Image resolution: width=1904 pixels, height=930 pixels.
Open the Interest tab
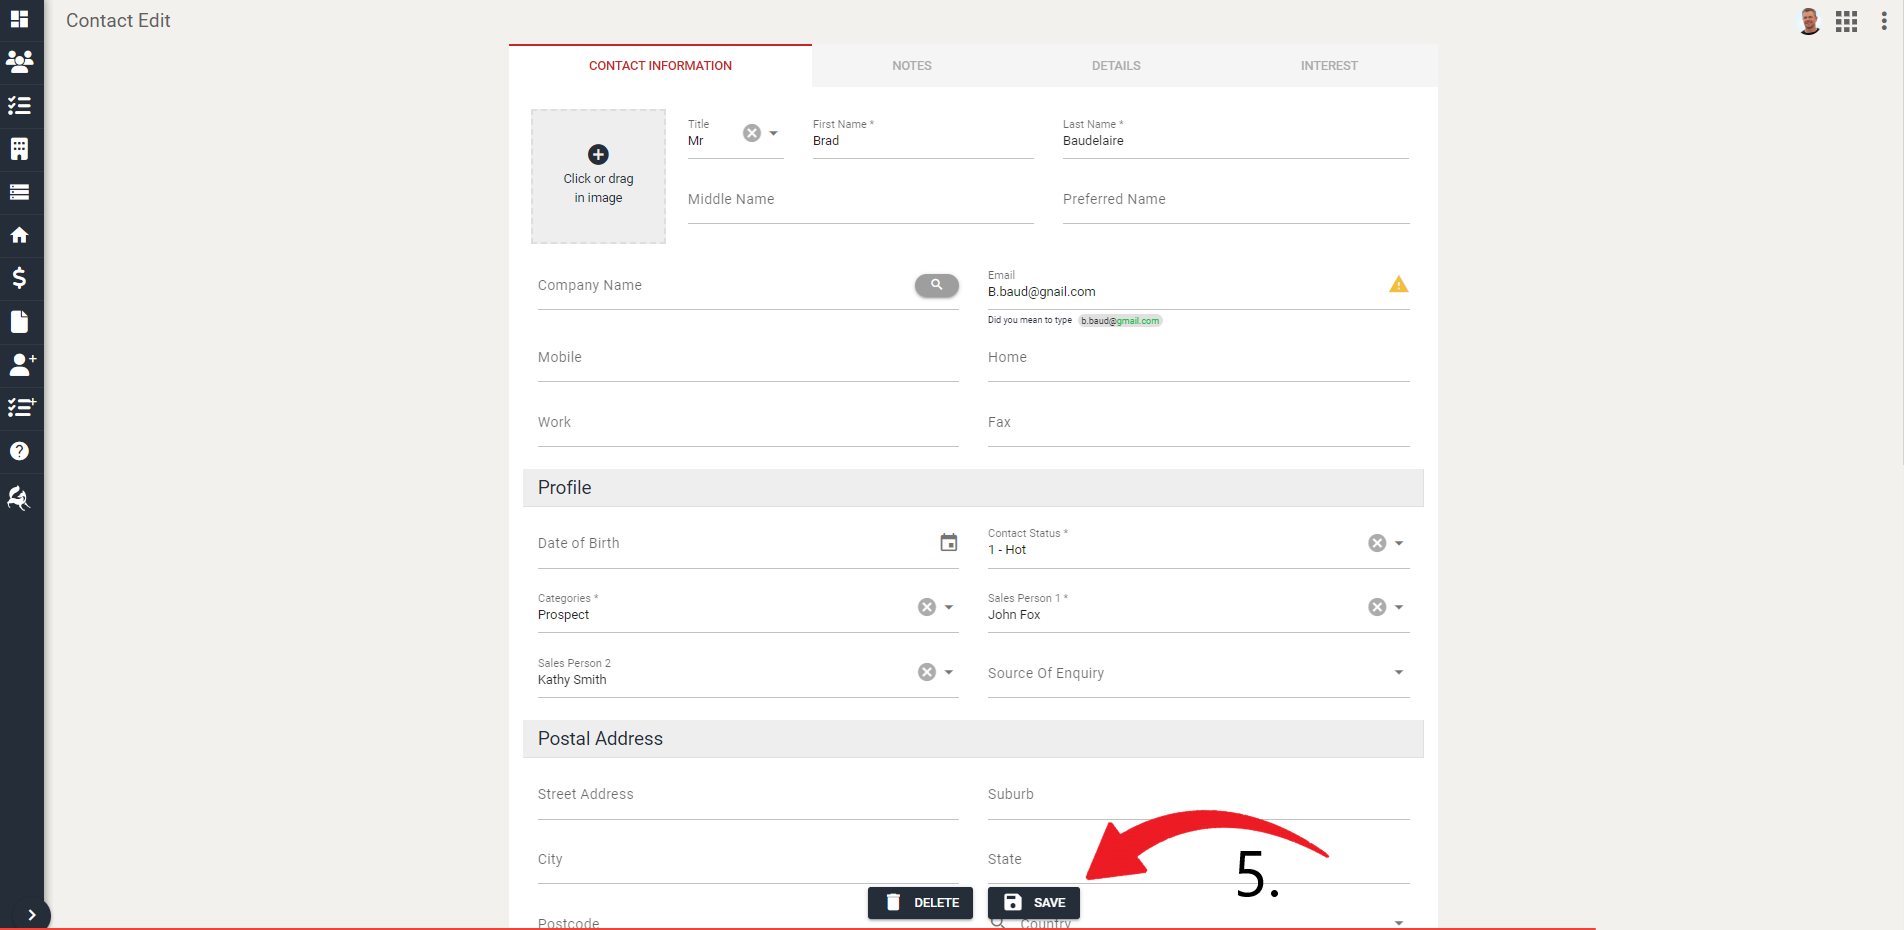(x=1329, y=65)
